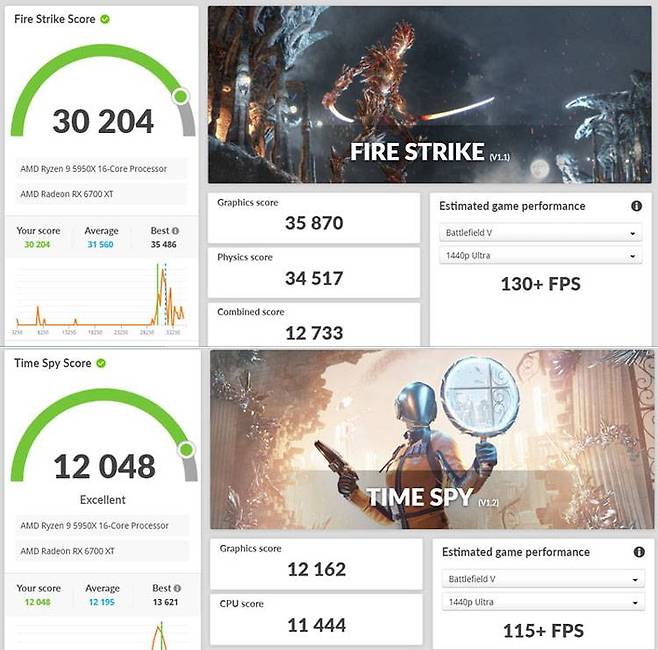Click the Time Spy total score 12 048

pyautogui.click(x=104, y=466)
